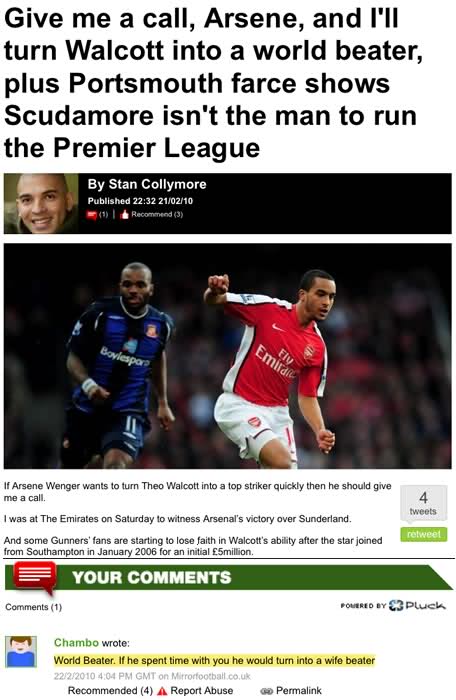The width and height of the screenshot is (456, 700).
Task: Click the green retweet button
Action: click(x=423, y=534)
